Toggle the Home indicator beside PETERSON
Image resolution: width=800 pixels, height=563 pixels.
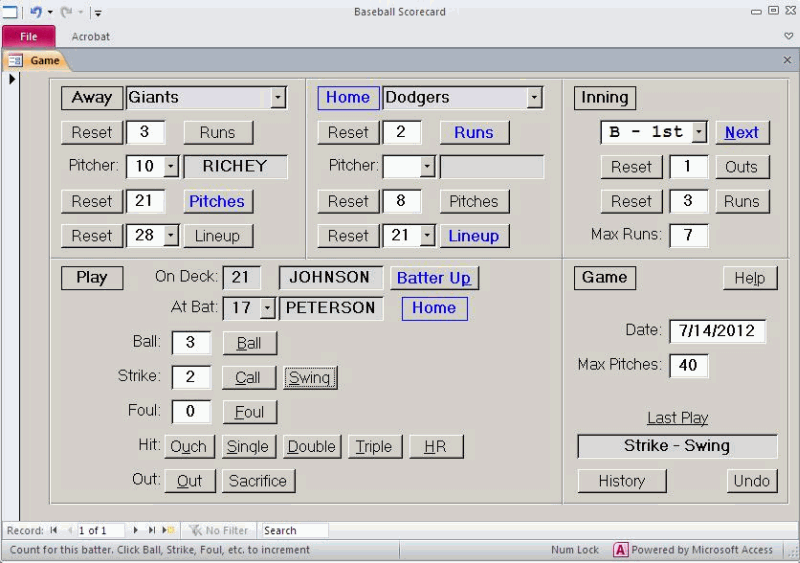434,308
